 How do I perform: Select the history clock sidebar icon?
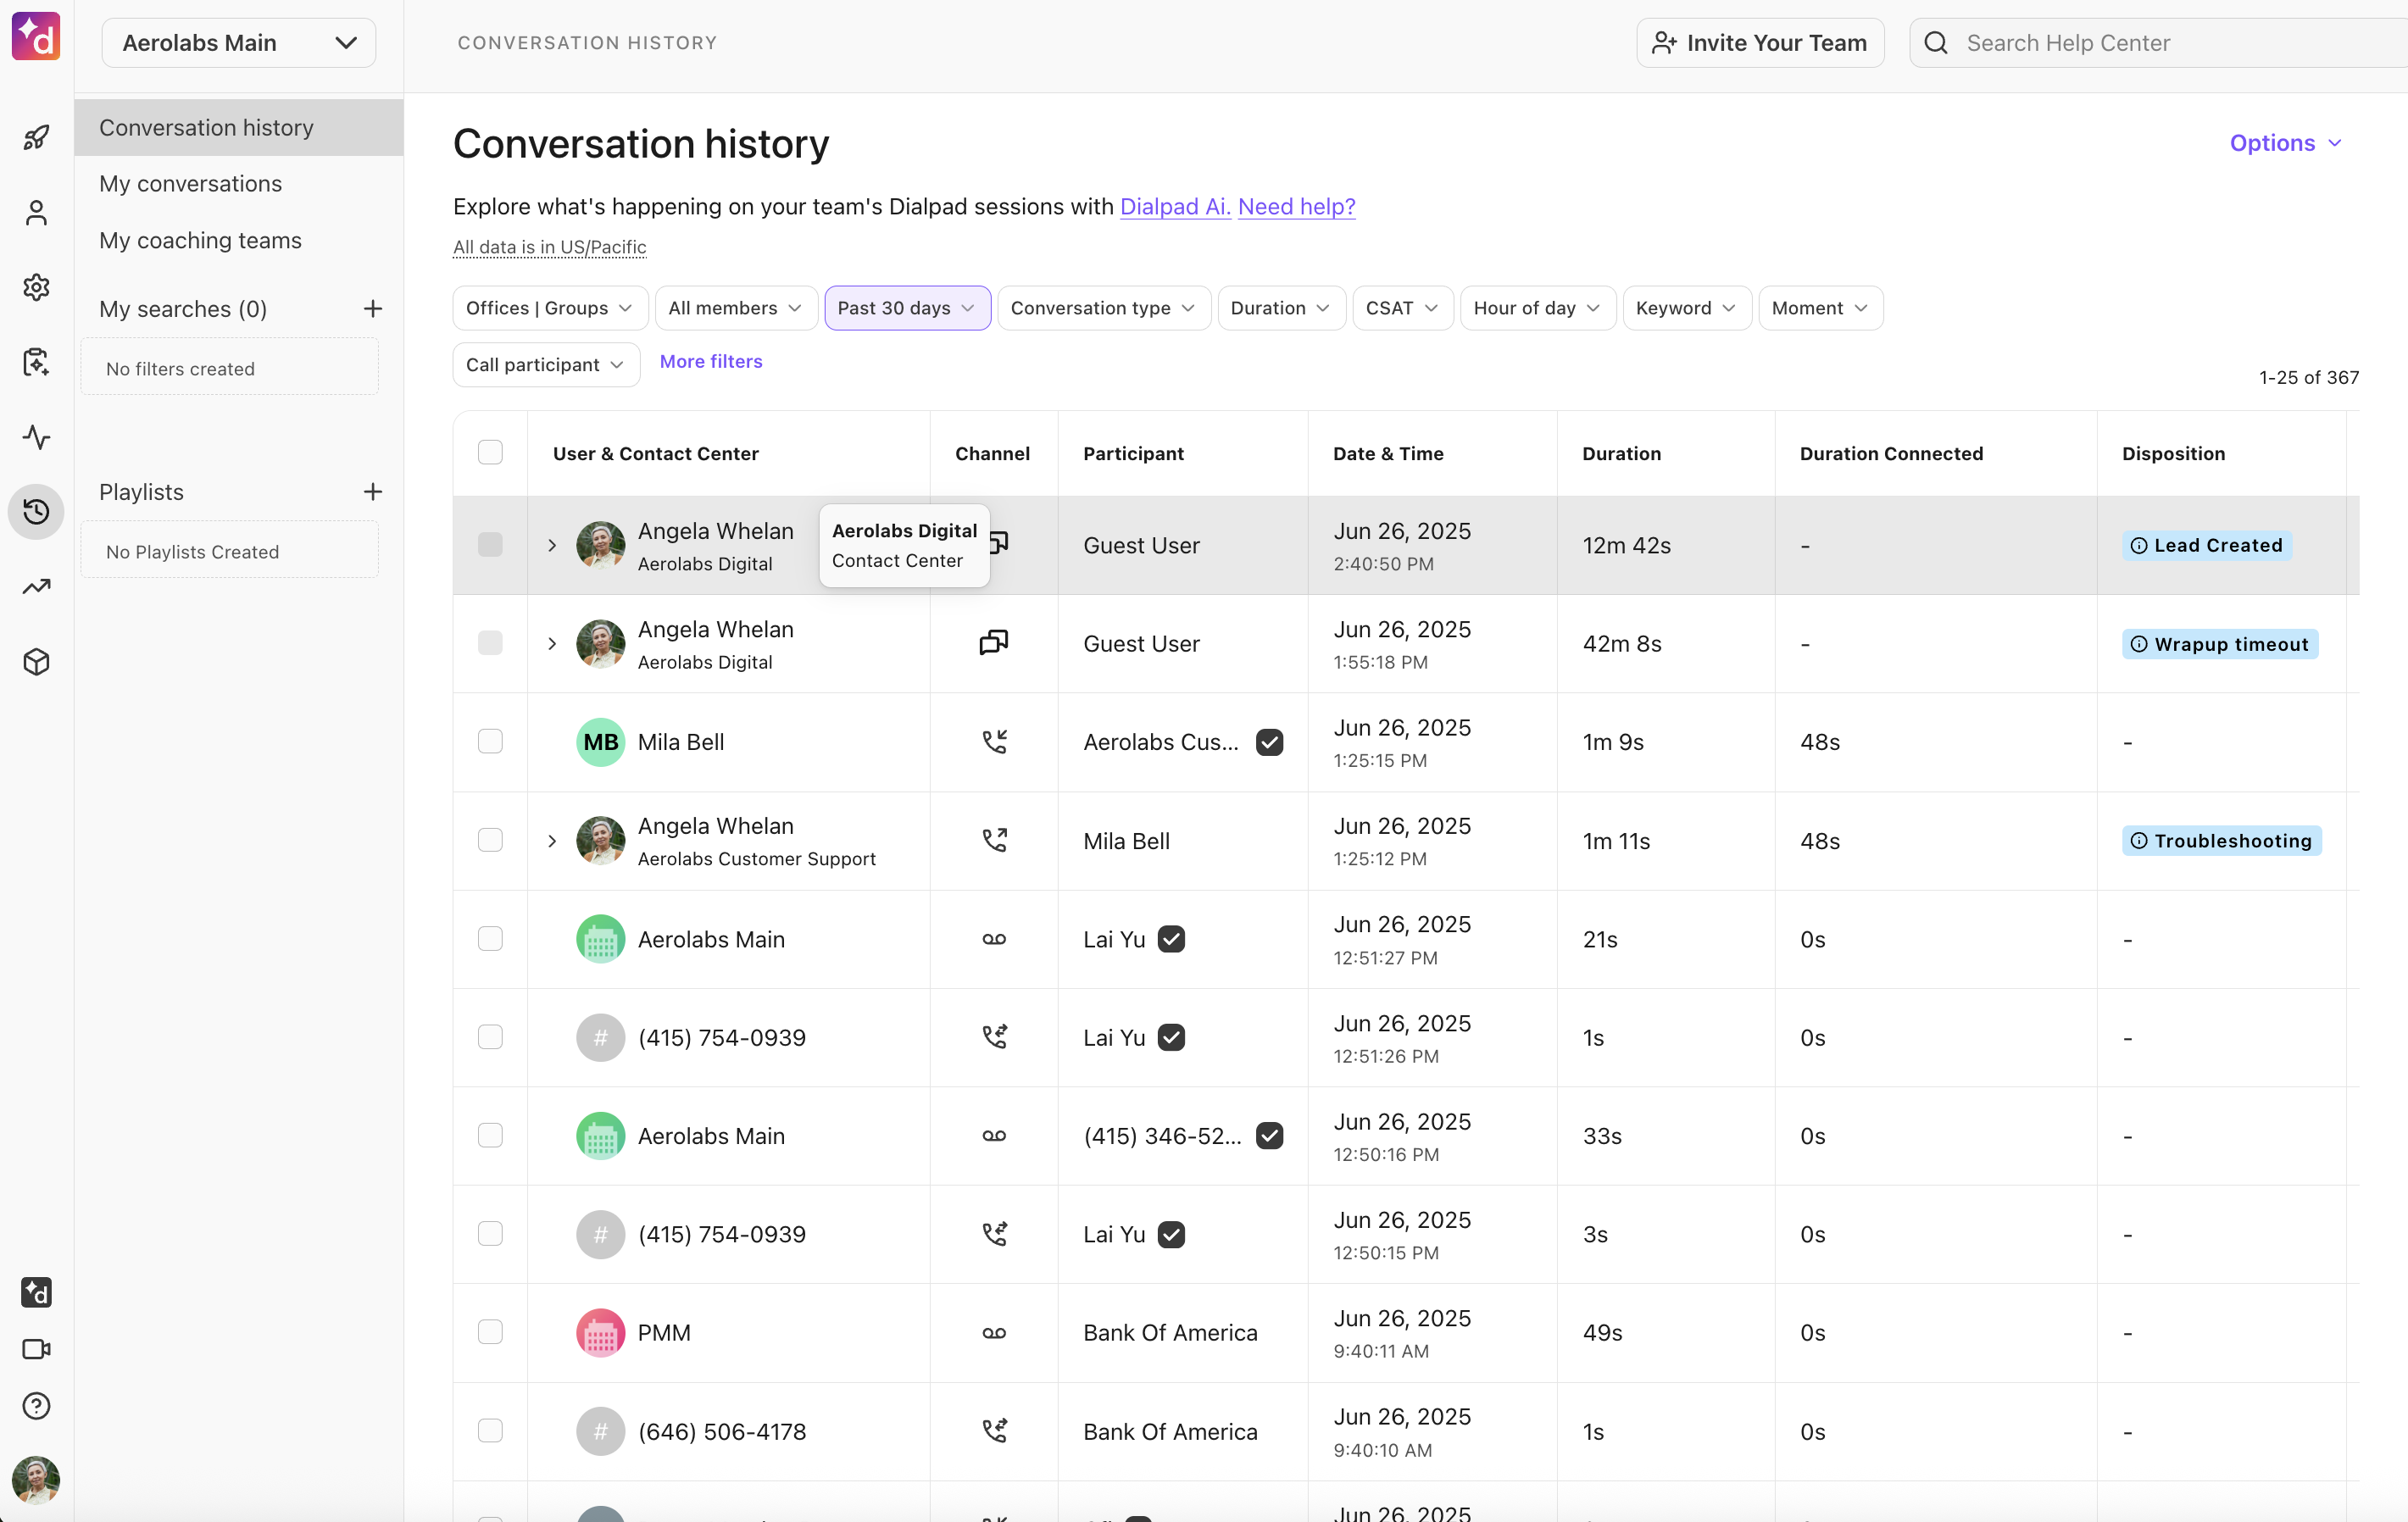pos(36,512)
